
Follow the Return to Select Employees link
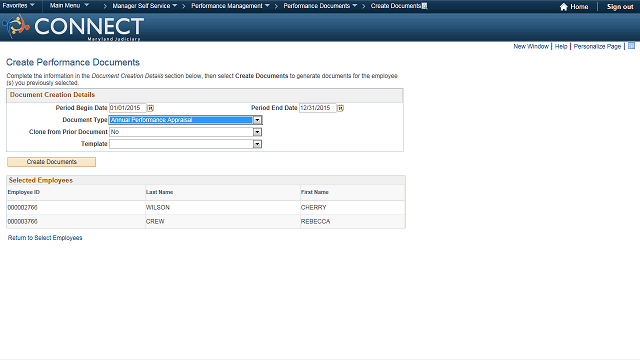45,238
